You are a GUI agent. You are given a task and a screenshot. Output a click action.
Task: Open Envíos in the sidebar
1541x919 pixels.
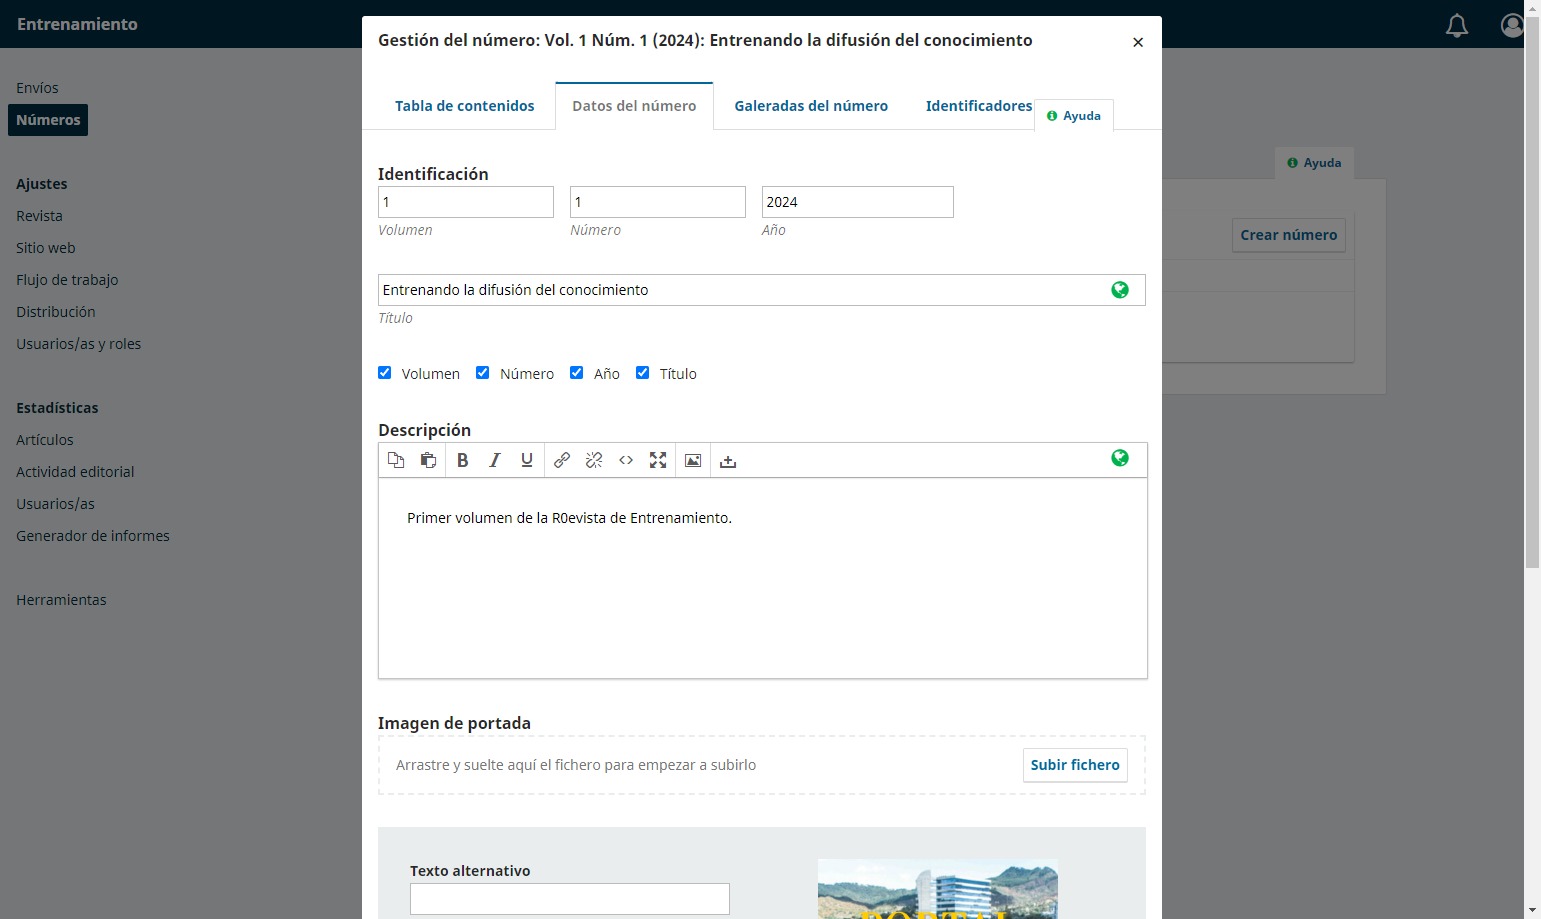coord(37,88)
